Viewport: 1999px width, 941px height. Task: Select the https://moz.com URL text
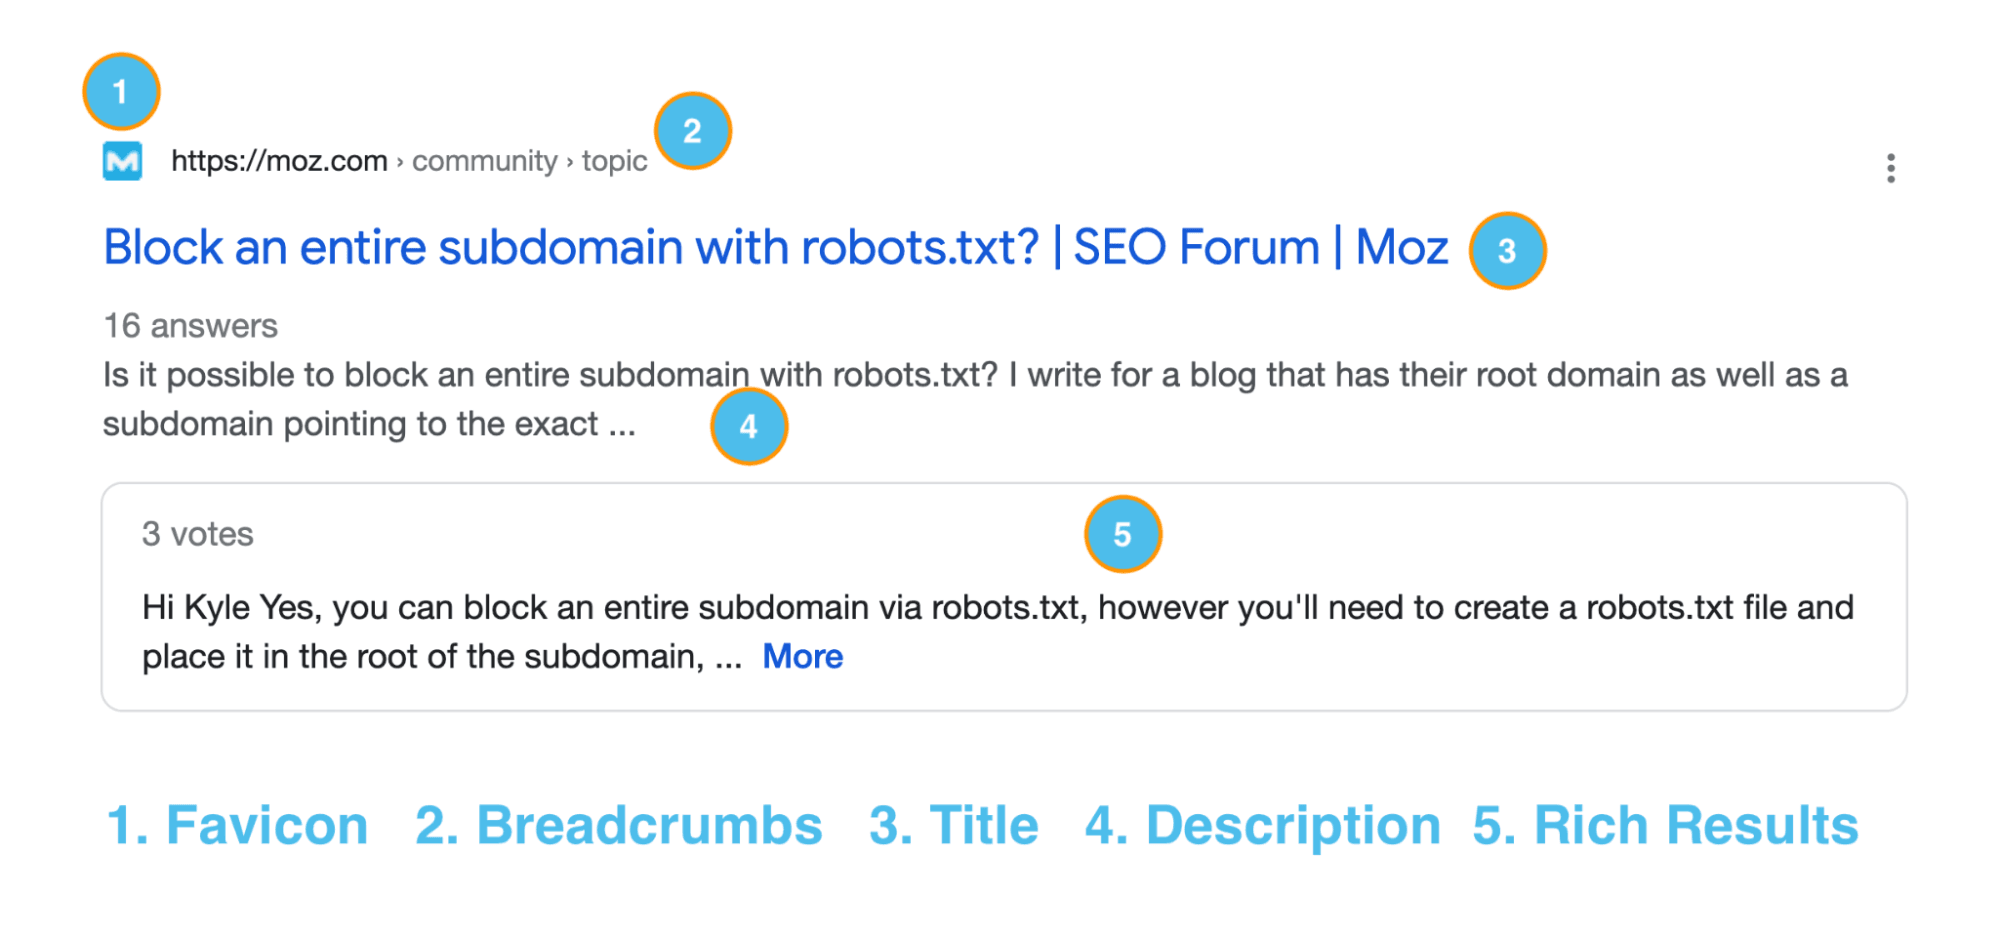(278, 160)
